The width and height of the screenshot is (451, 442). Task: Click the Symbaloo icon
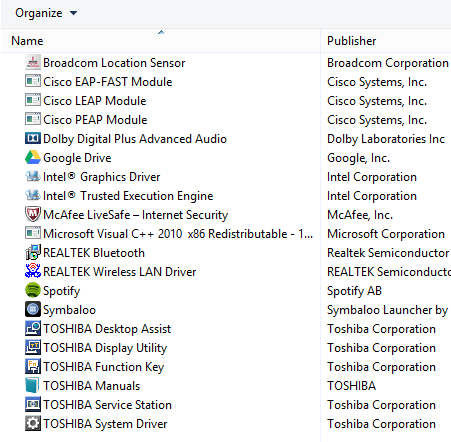point(33,309)
